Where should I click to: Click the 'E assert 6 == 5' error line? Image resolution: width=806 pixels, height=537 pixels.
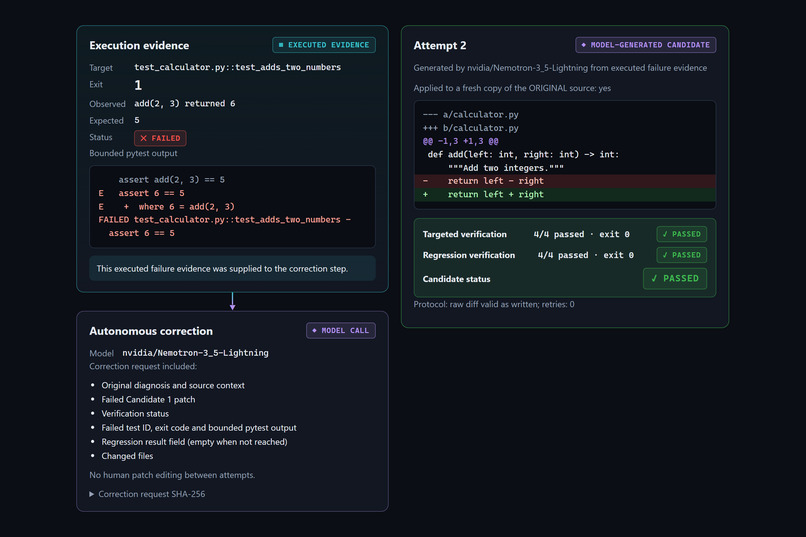coord(141,193)
